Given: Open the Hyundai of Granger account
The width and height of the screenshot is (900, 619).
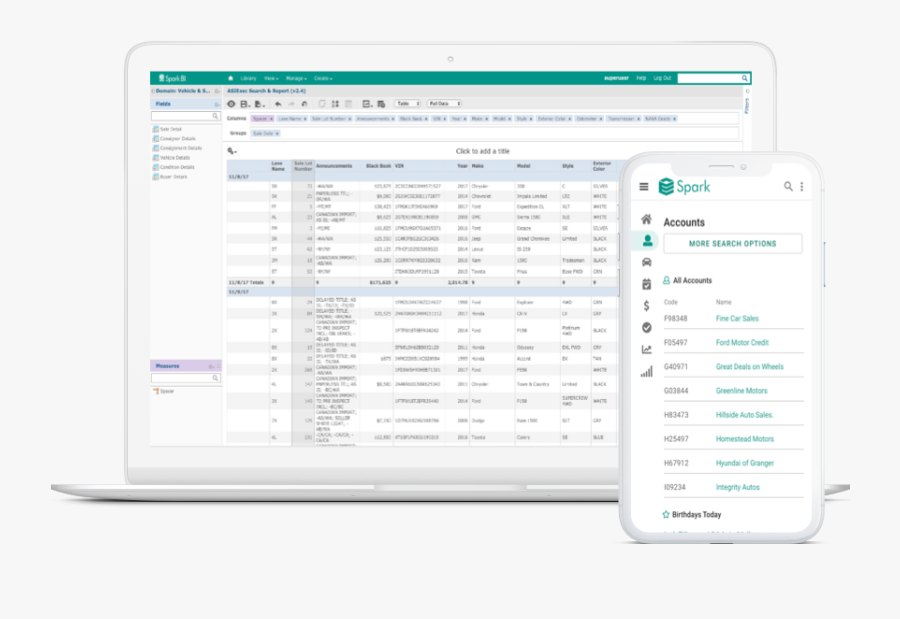Looking at the screenshot, I should [744, 463].
